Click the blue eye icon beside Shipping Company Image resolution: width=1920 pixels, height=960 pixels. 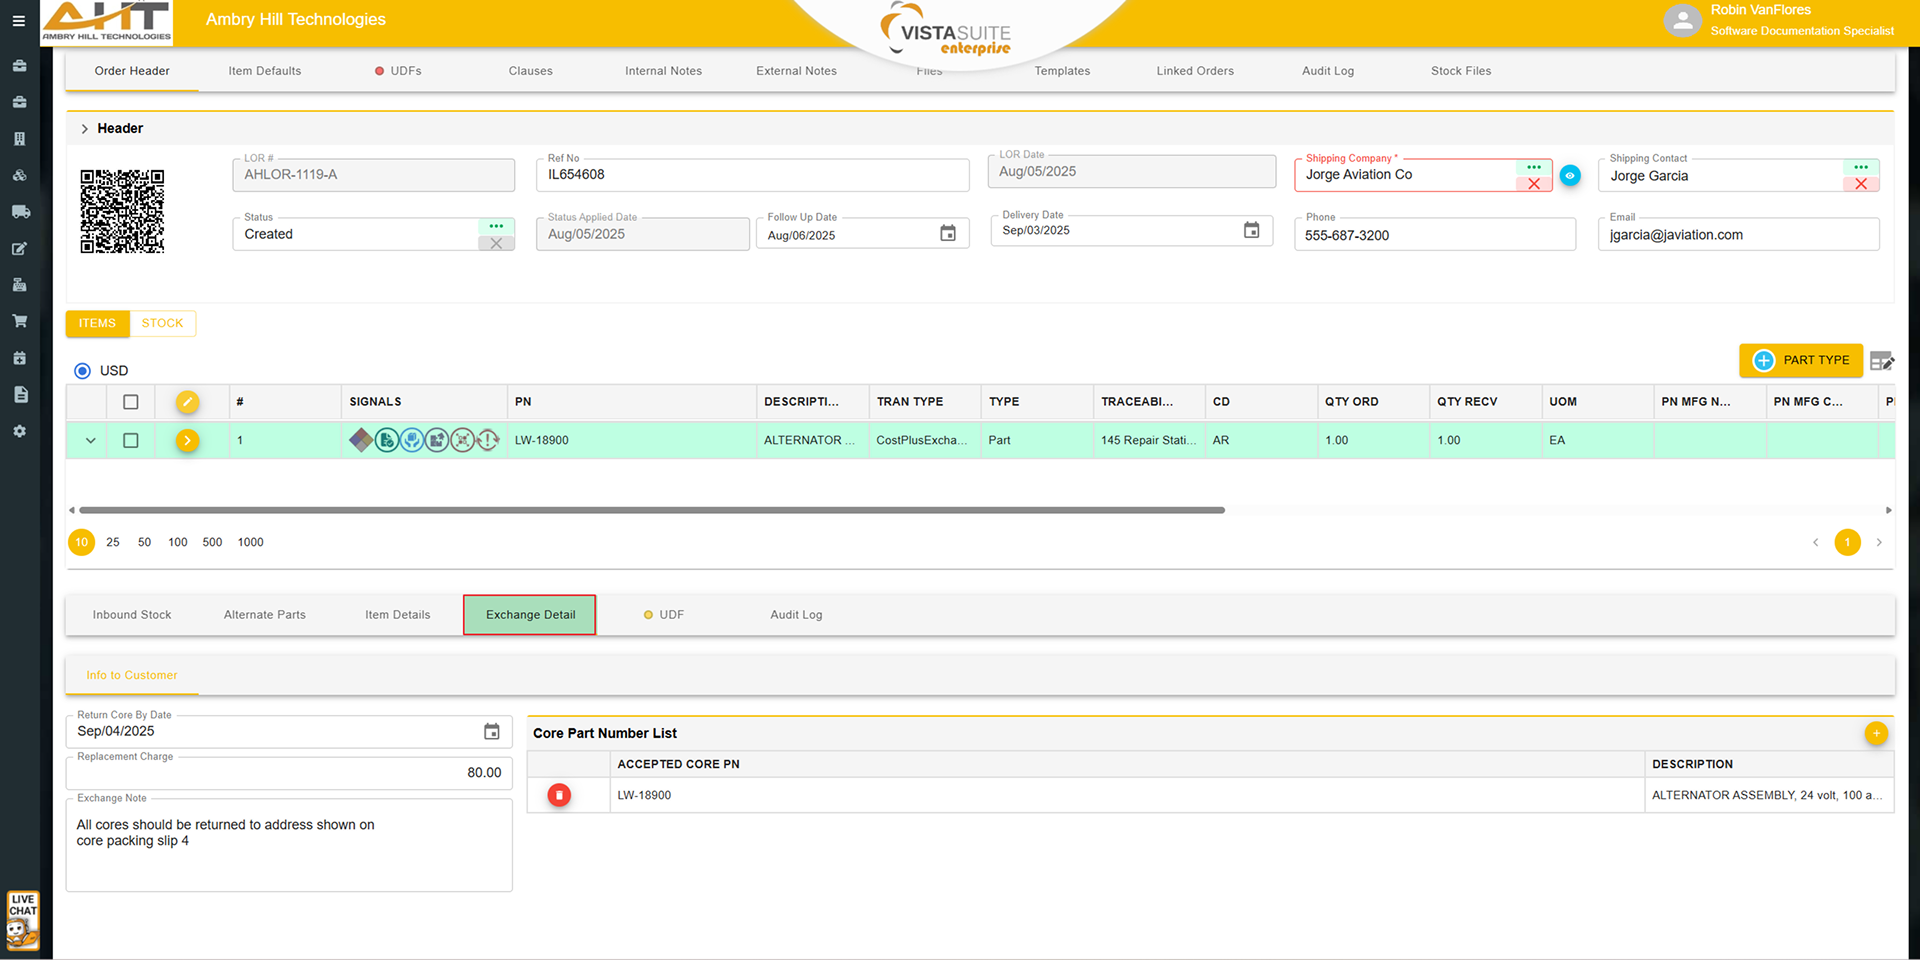[x=1570, y=175]
